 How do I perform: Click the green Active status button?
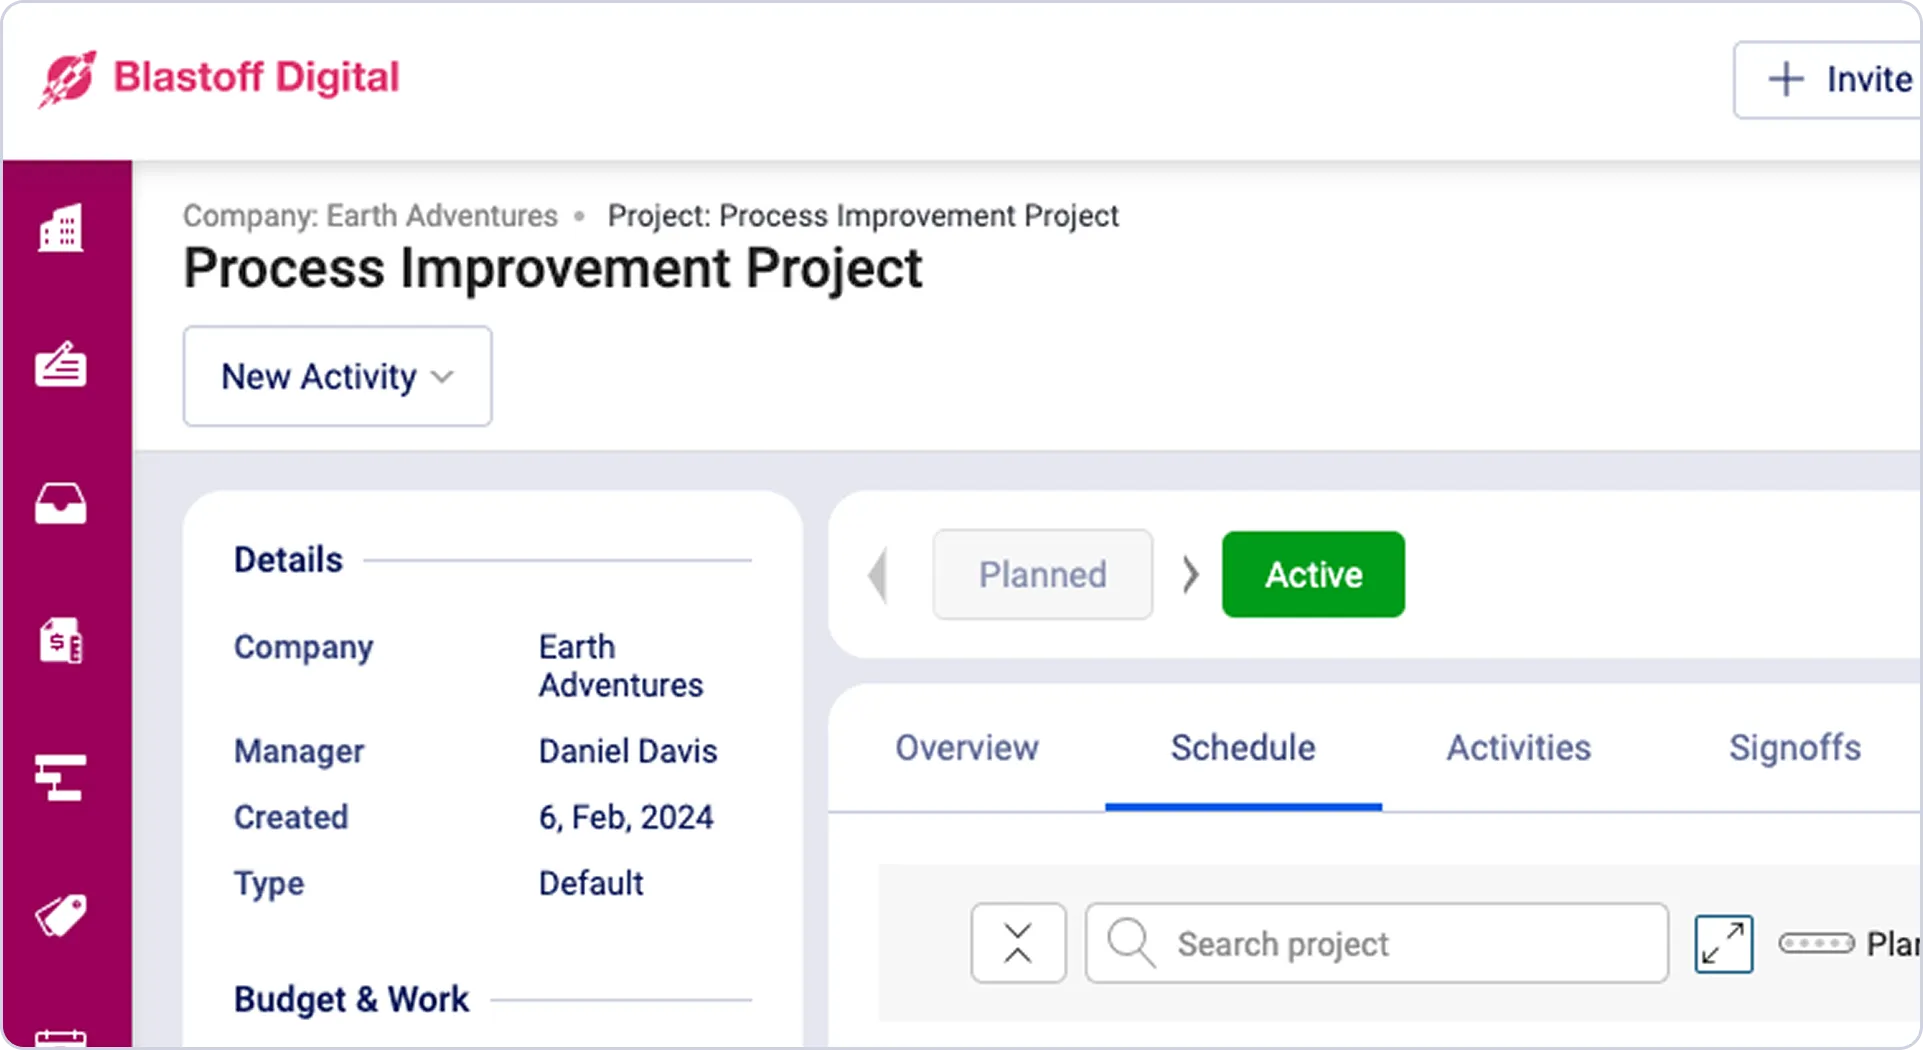click(x=1313, y=575)
